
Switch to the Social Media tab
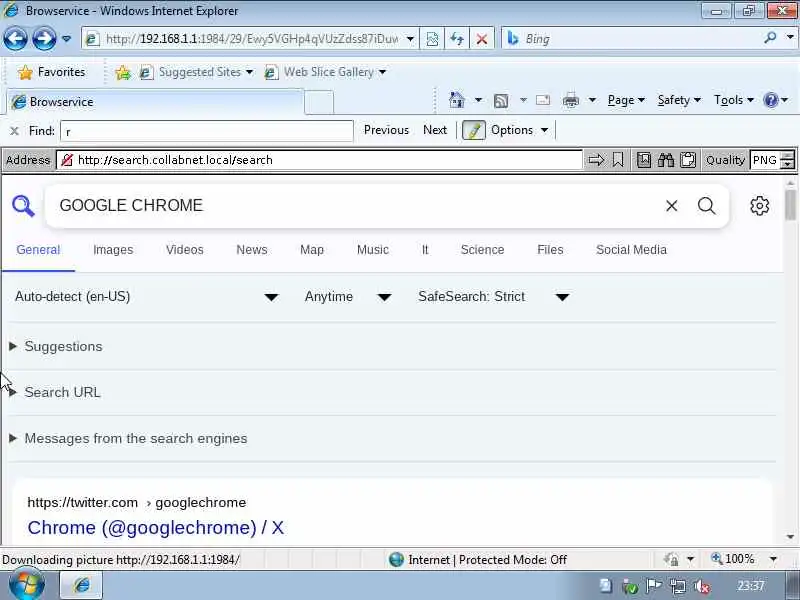631,250
